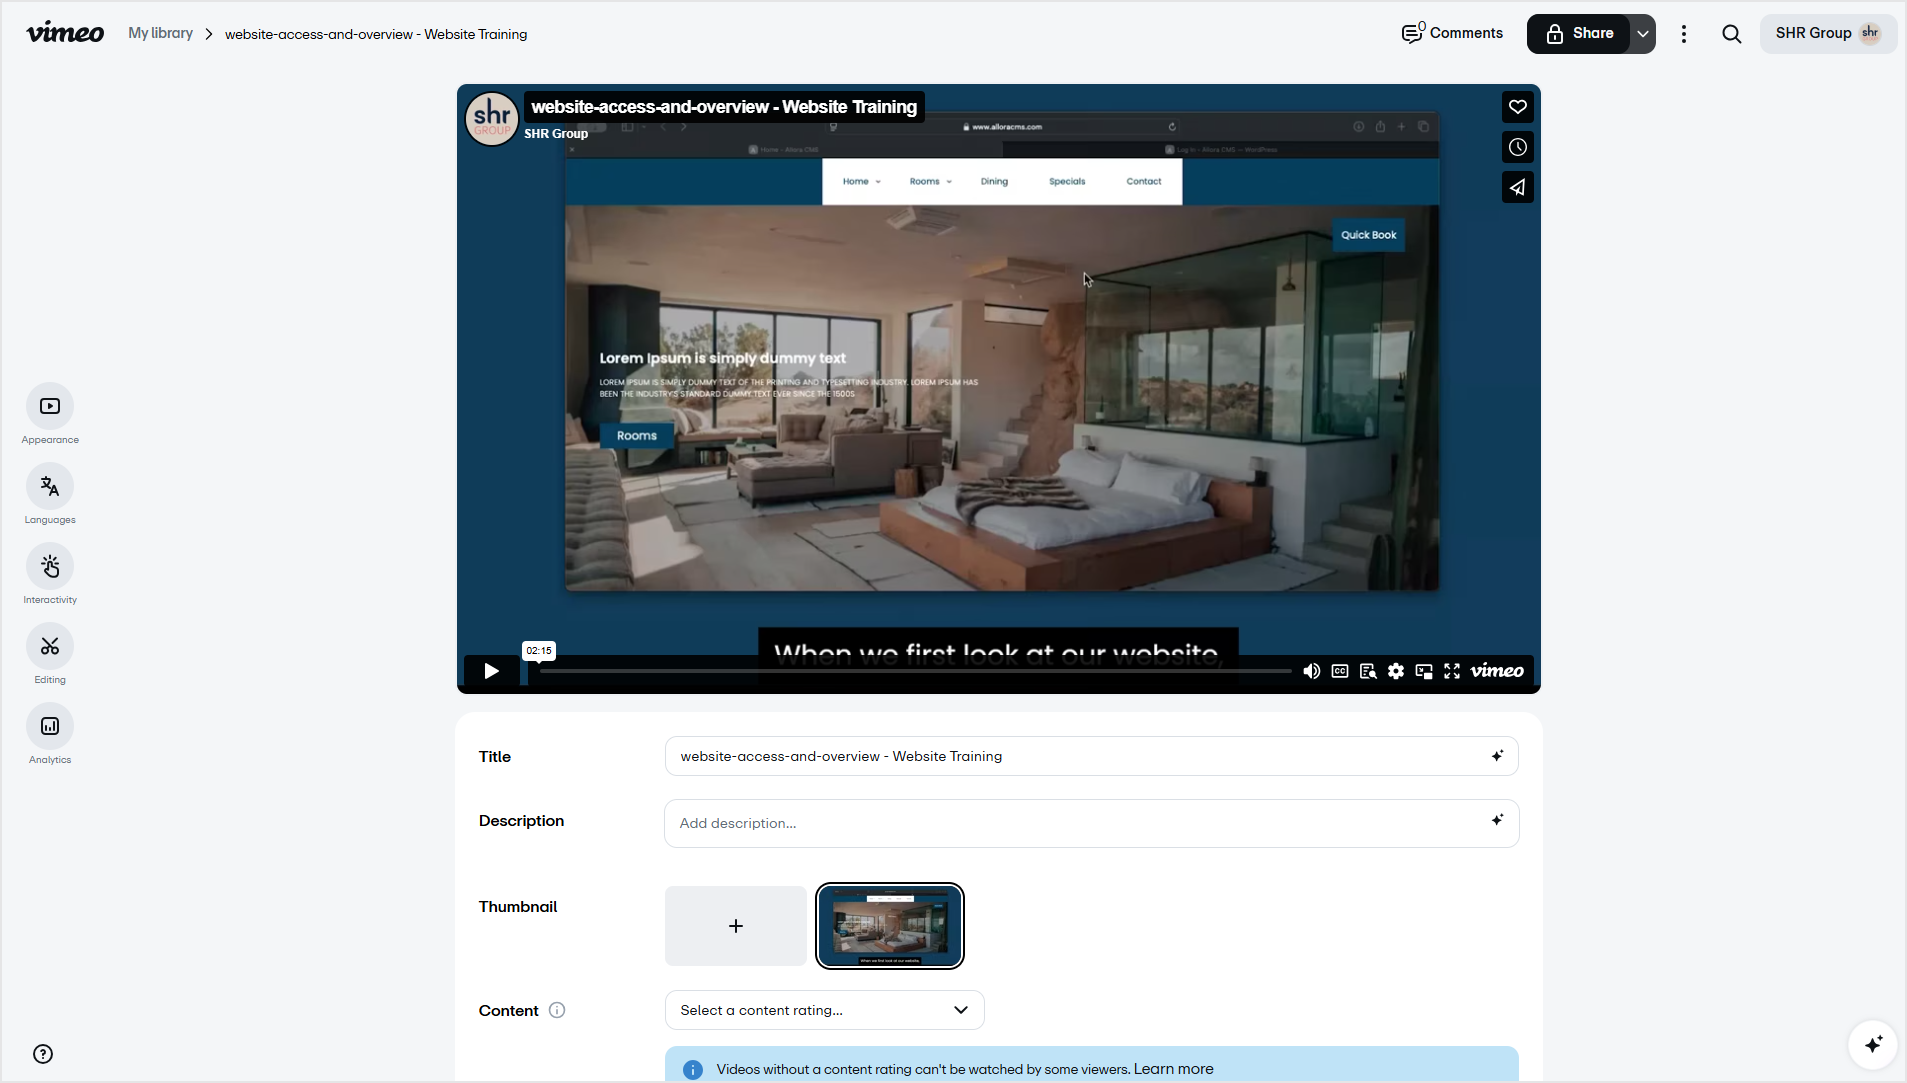This screenshot has width=1907, height=1083.
Task: Click the SHR Group channel avatar on player
Action: coord(492,119)
